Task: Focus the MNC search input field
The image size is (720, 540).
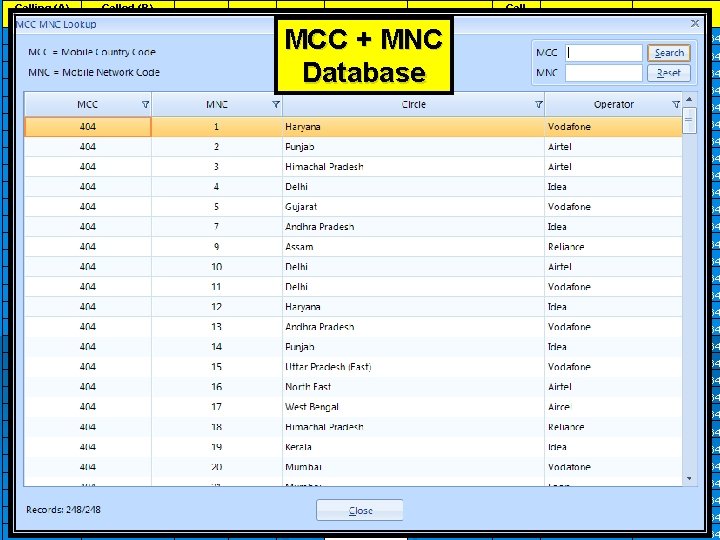Action: [604, 73]
